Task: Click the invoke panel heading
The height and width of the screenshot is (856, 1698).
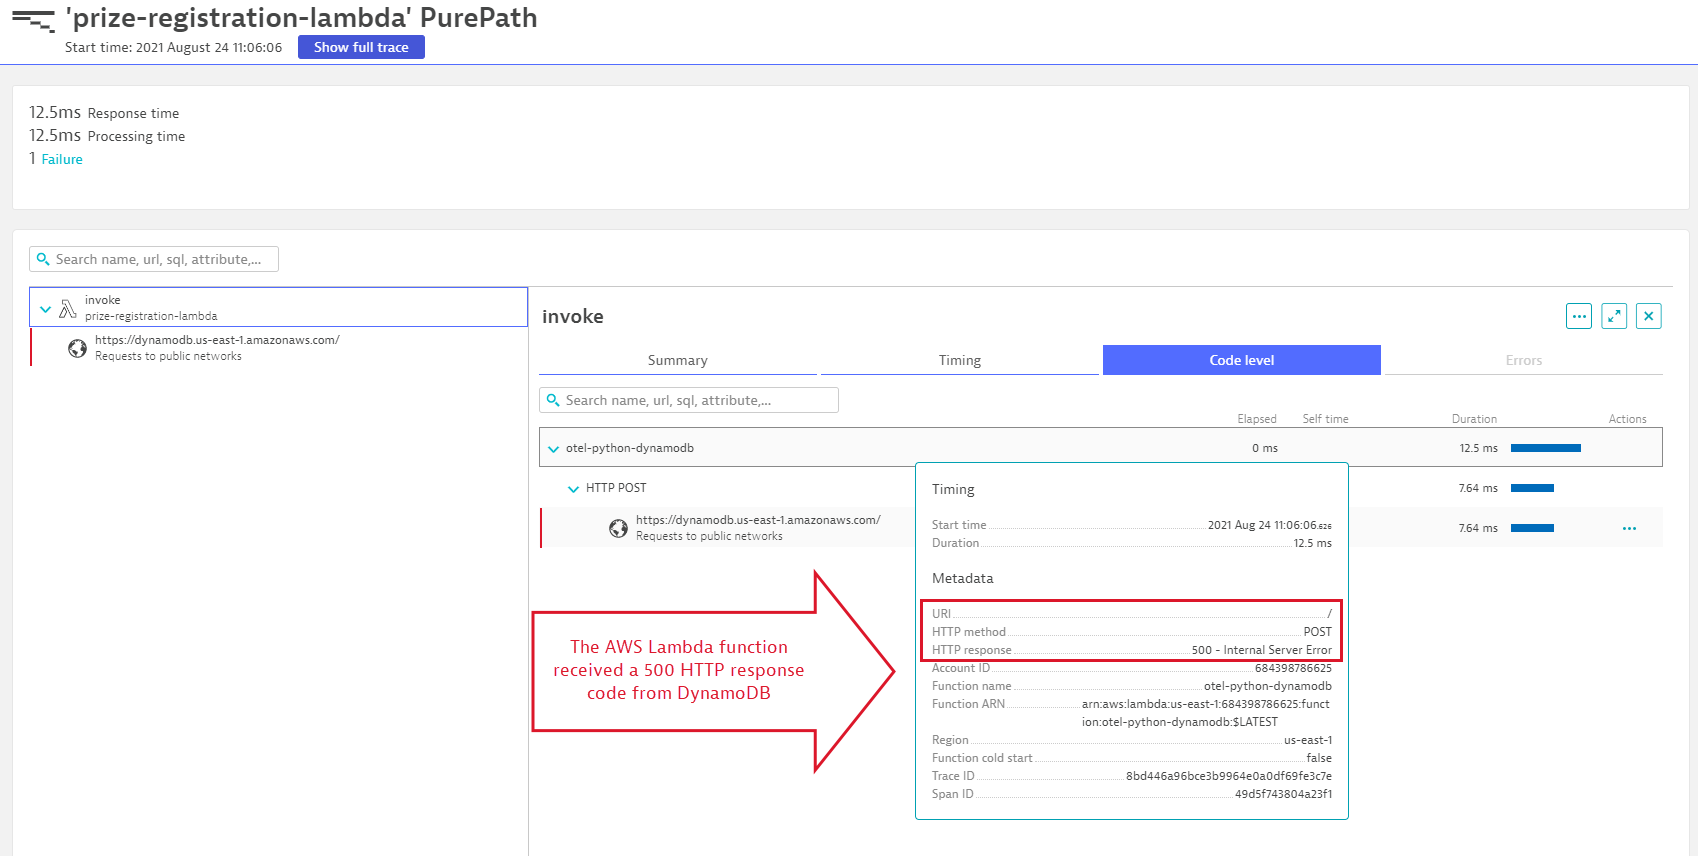Action: (573, 316)
